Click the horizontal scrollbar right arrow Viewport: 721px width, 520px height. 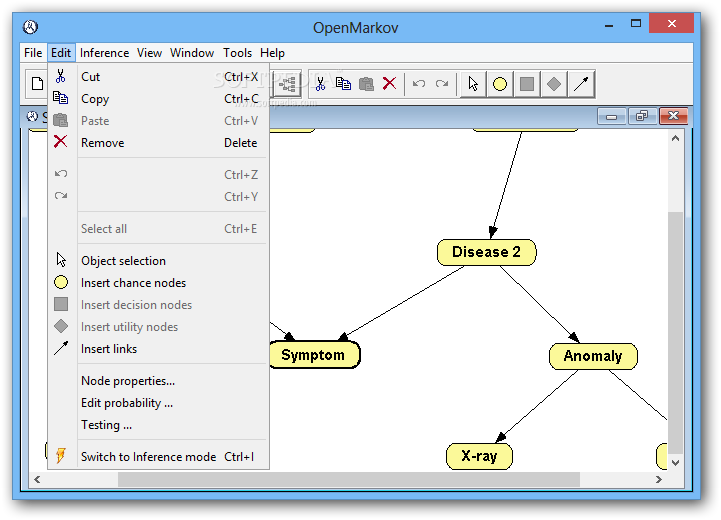coord(659,480)
